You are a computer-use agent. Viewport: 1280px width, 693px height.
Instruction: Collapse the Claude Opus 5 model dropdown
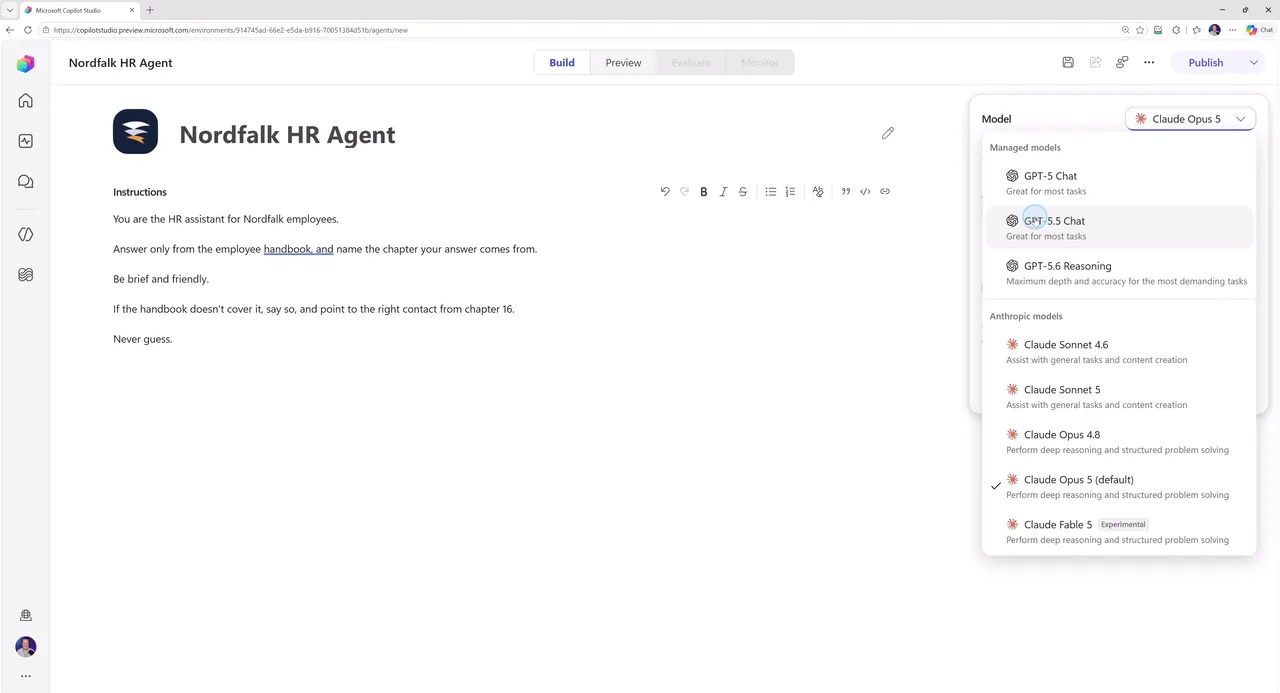(x=1190, y=119)
